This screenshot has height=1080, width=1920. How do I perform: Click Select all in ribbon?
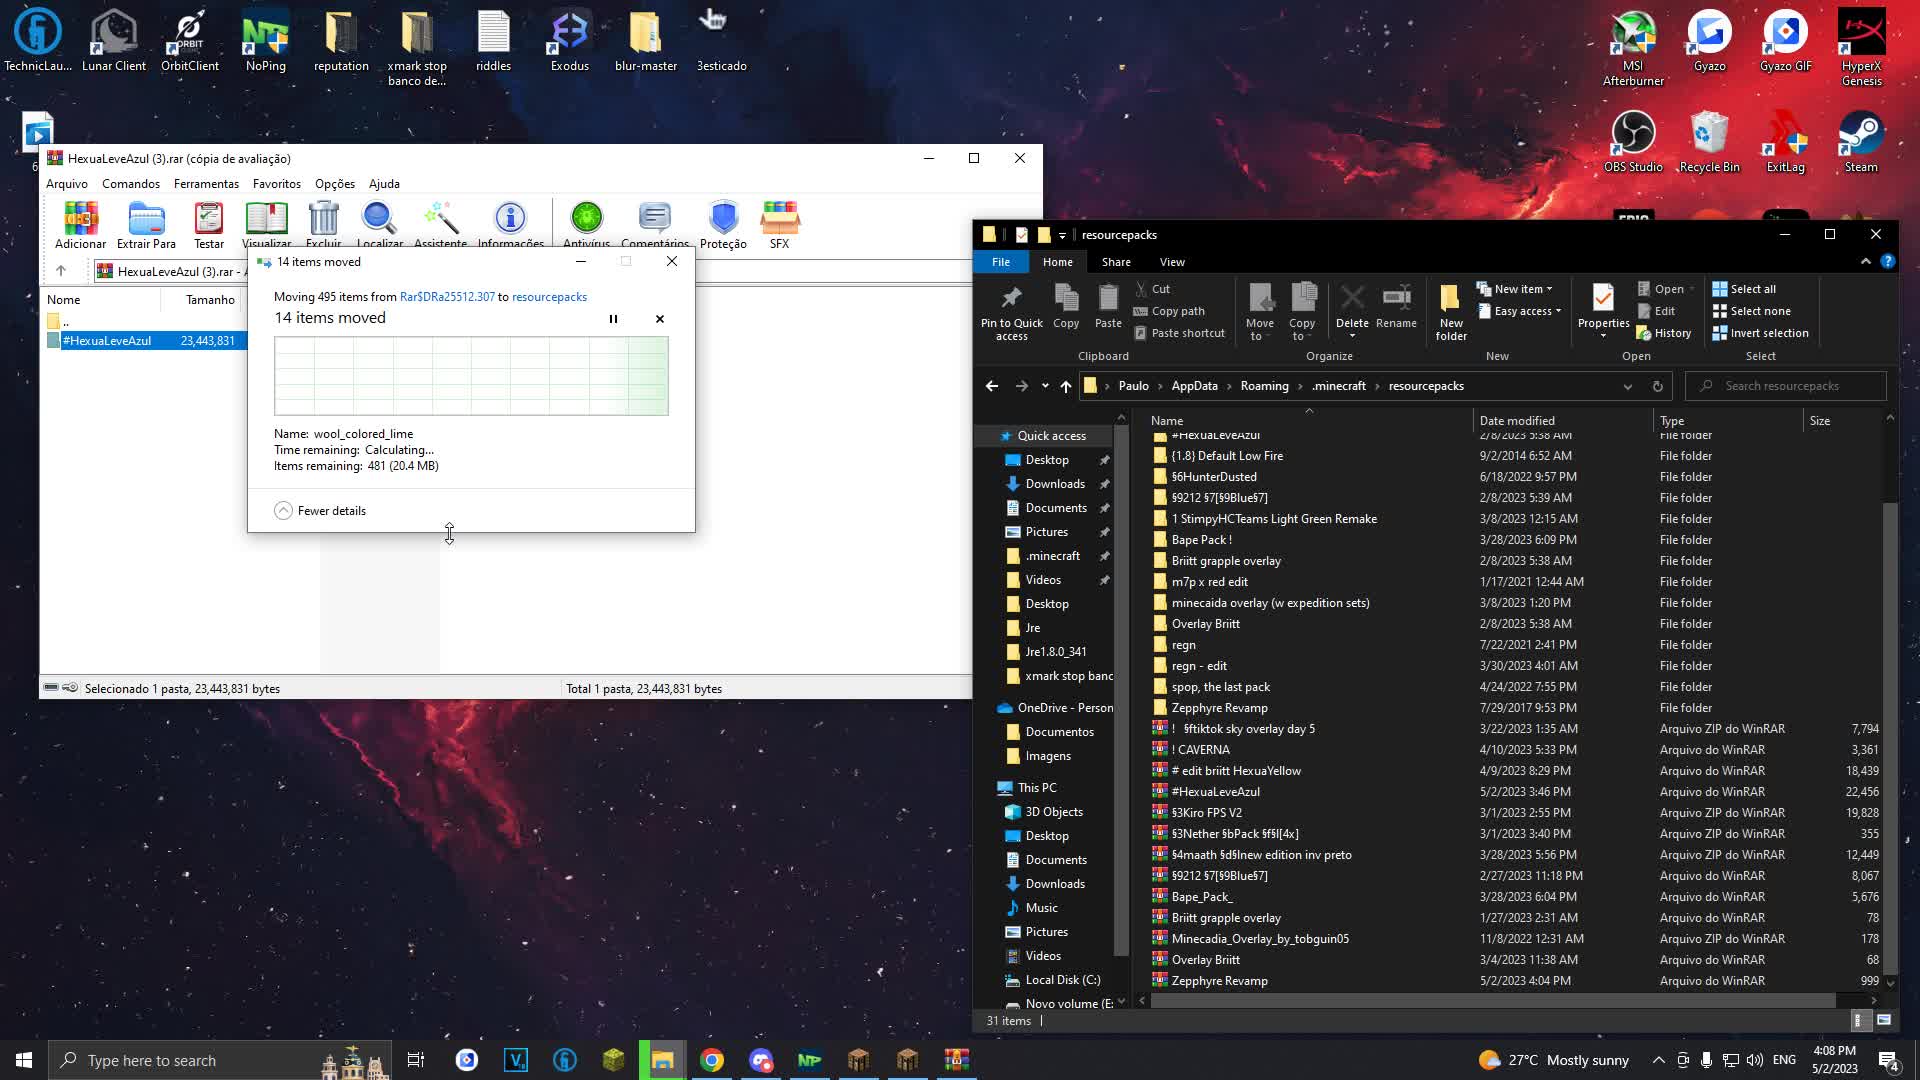(x=1752, y=289)
